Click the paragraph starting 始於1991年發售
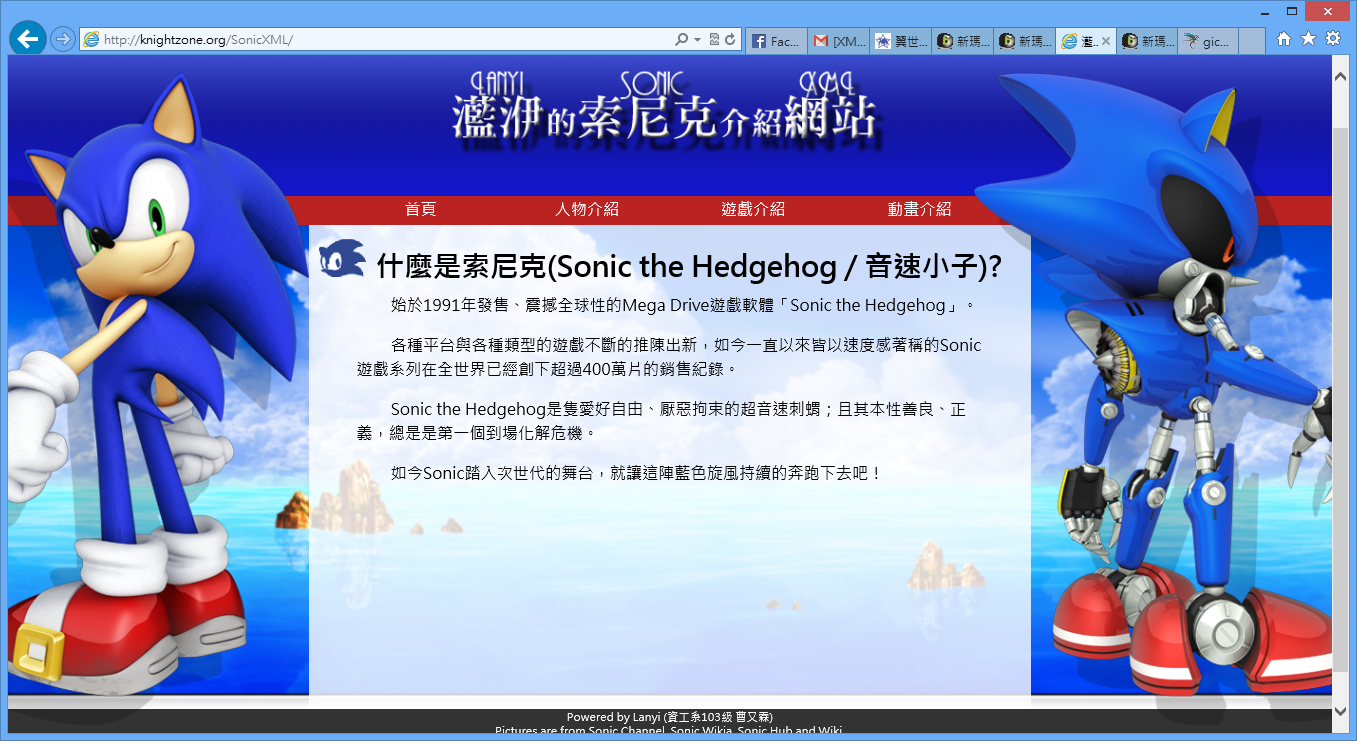1357x741 pixels. [682, 305]
